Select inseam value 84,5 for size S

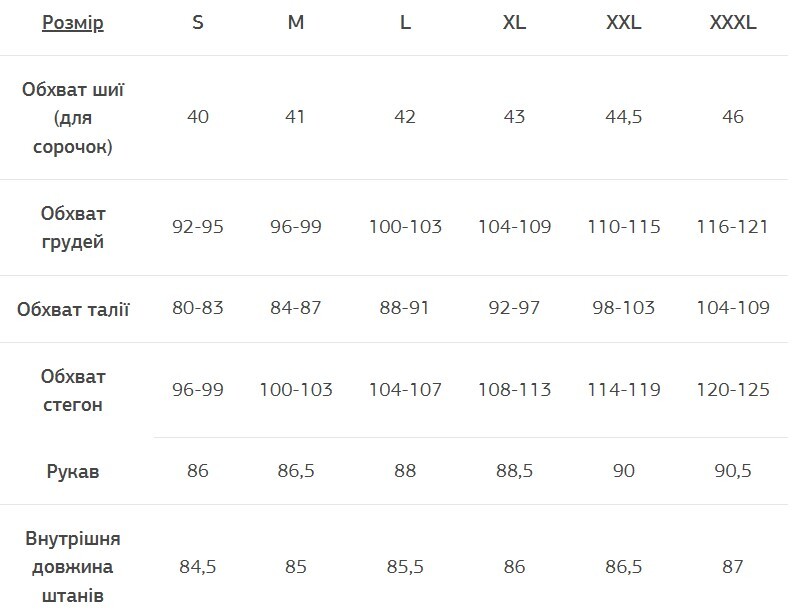[198, 567]
